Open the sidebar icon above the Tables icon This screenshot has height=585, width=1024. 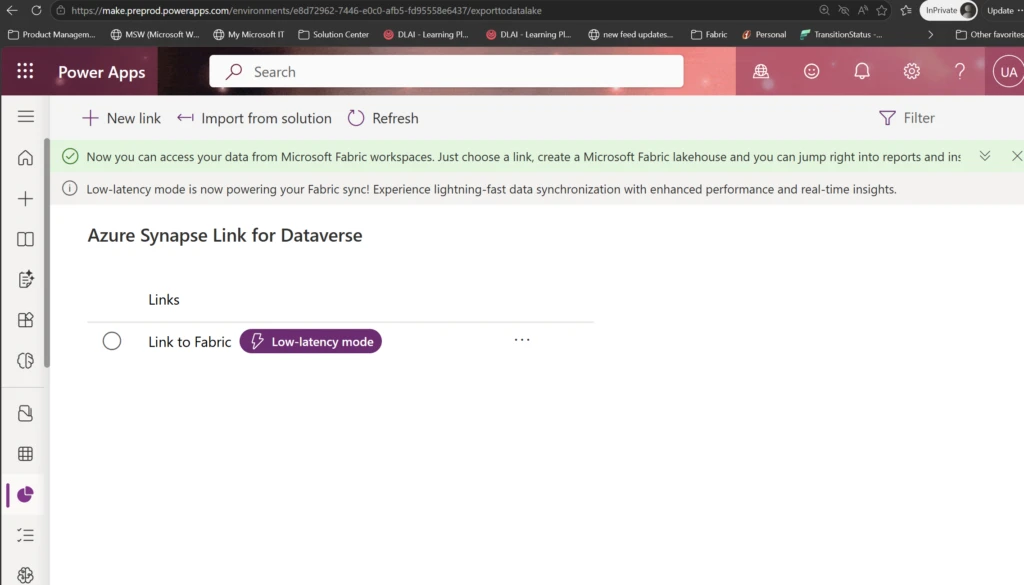click(25, 413)
